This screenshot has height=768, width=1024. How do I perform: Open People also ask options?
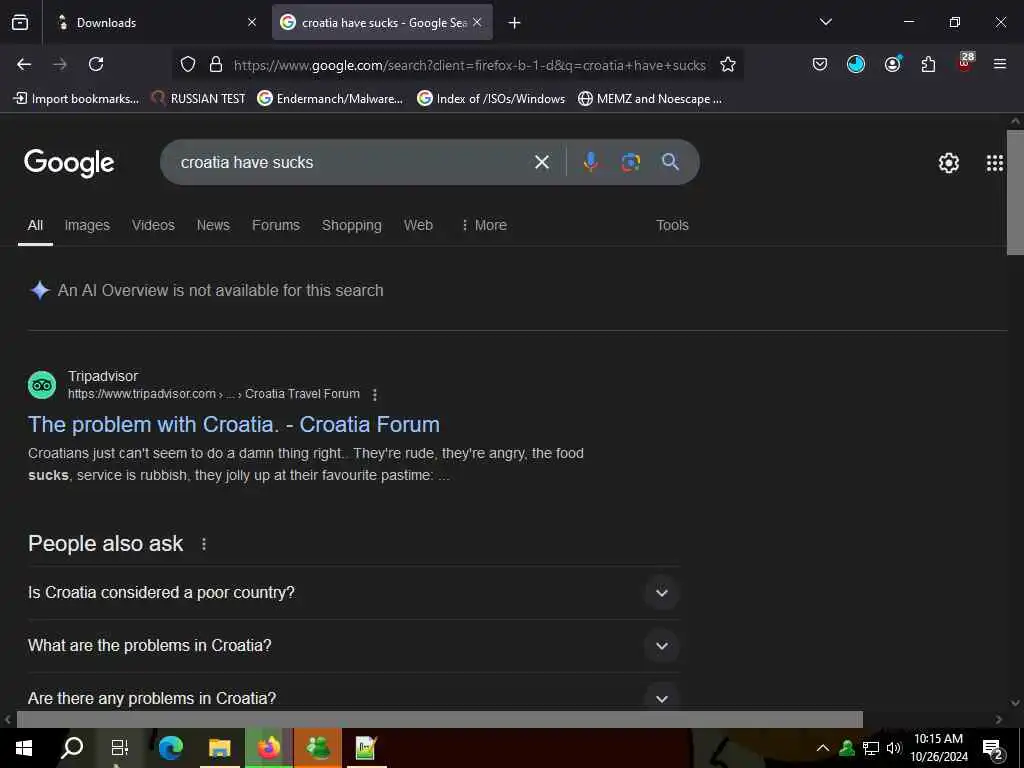pos(204,544)
